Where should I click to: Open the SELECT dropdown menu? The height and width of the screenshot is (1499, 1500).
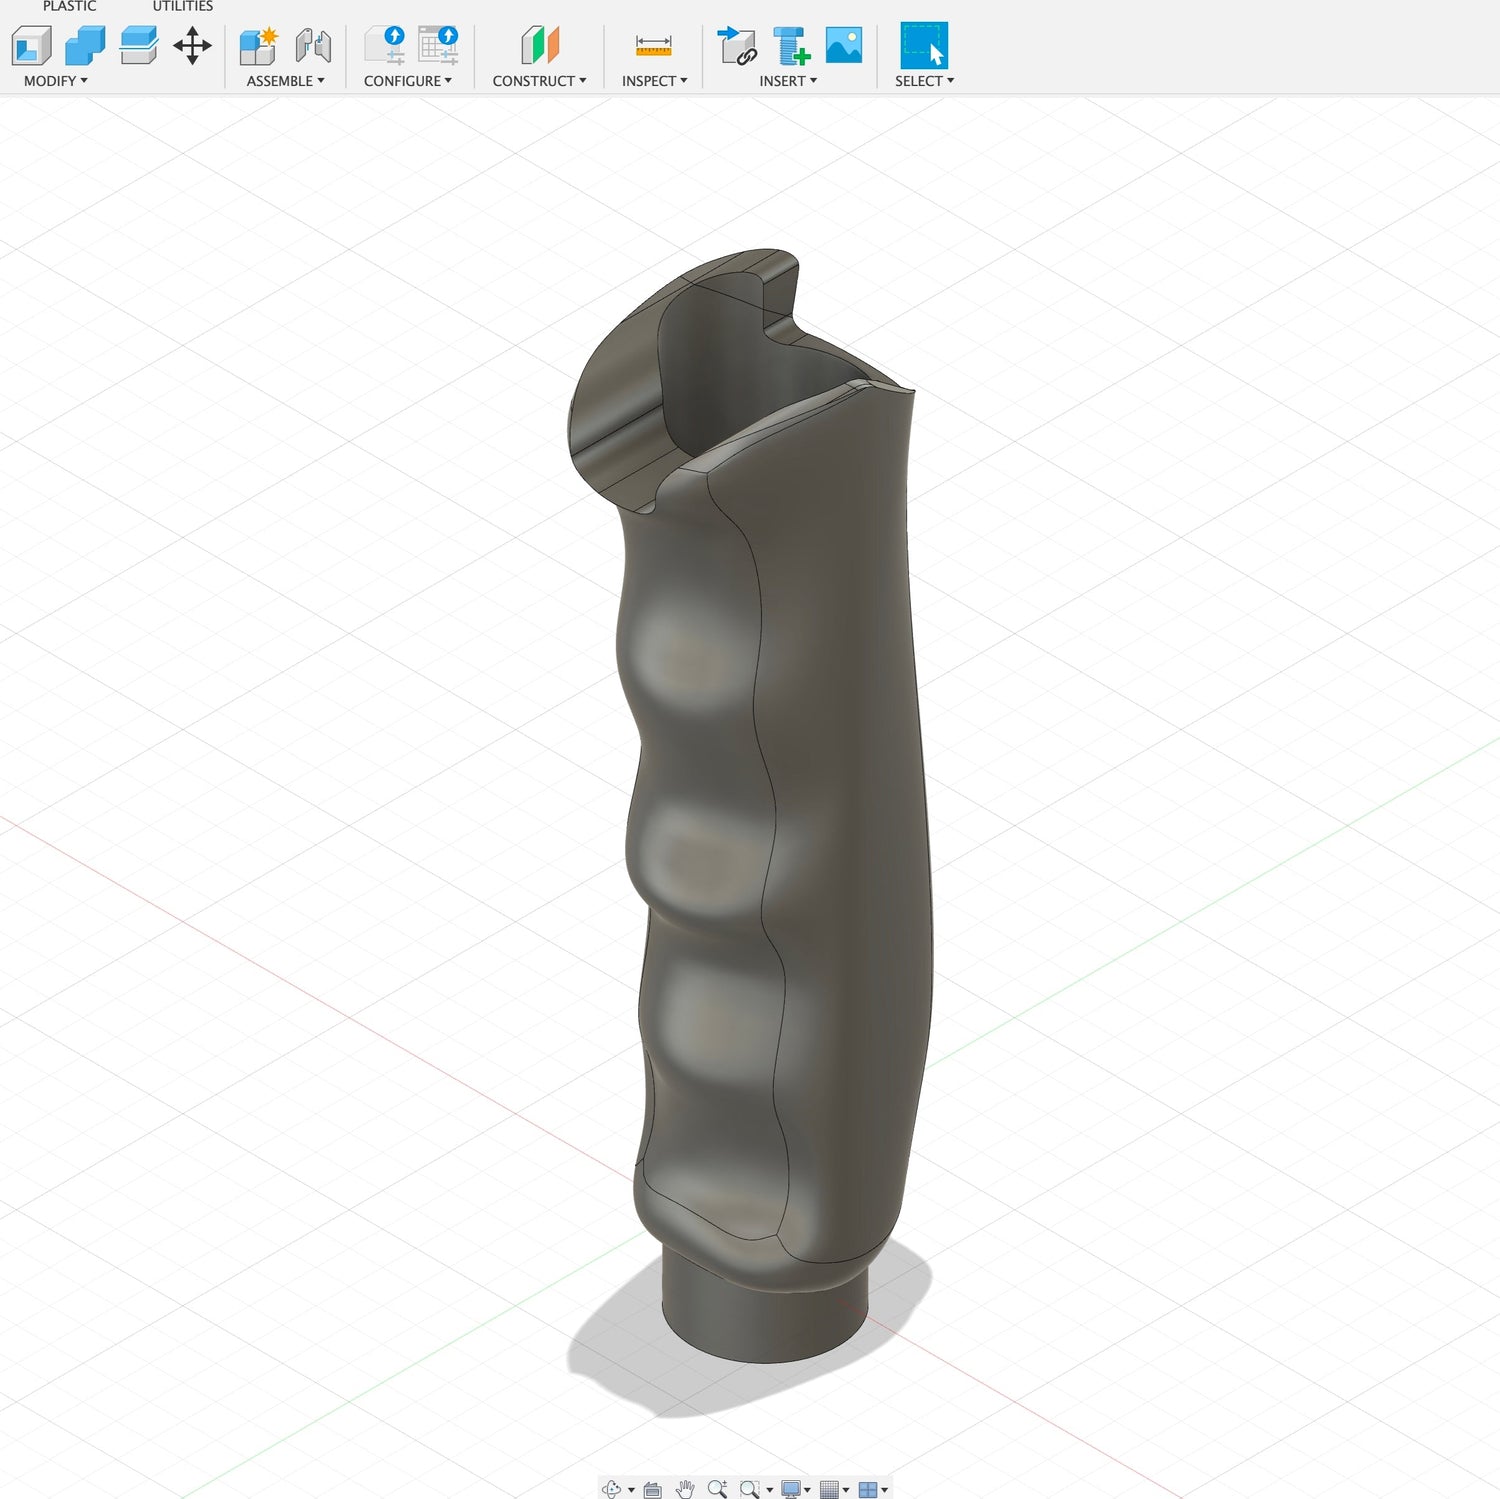tap(925, 81)
